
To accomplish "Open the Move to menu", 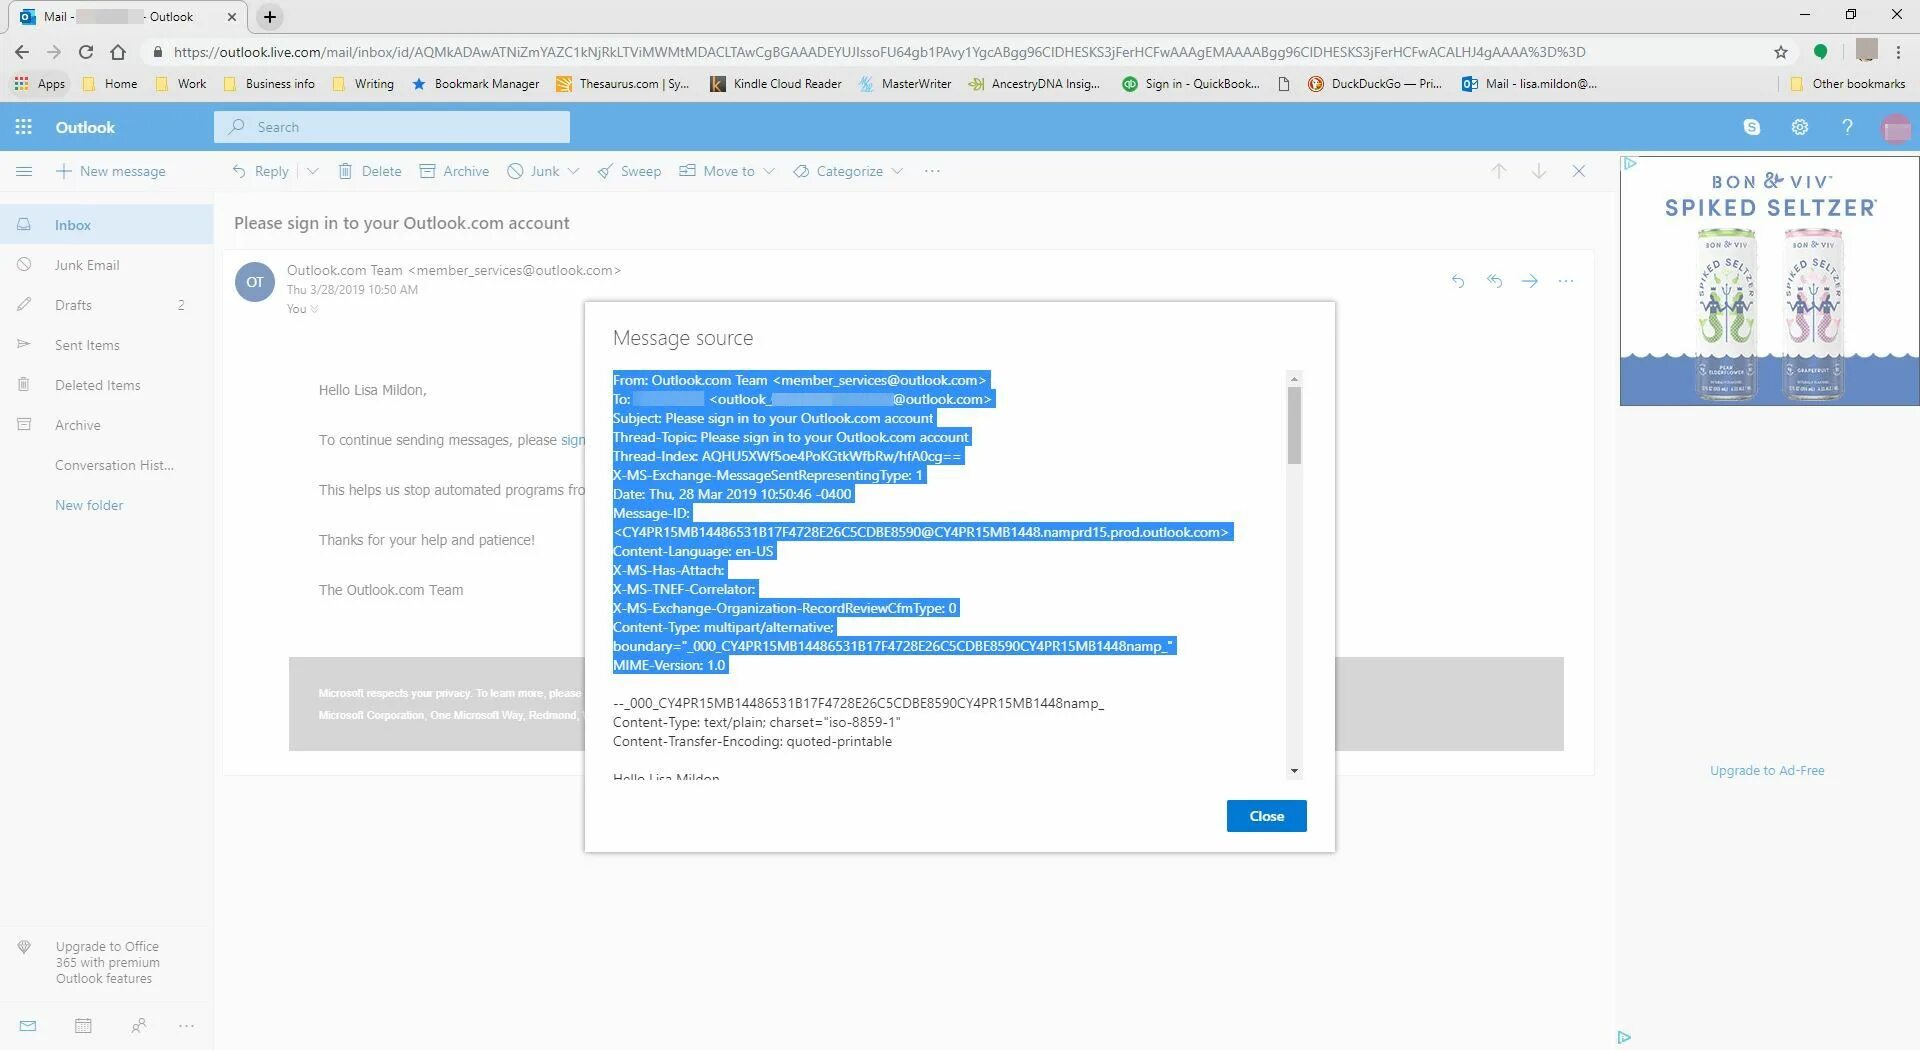I will 727,171.
